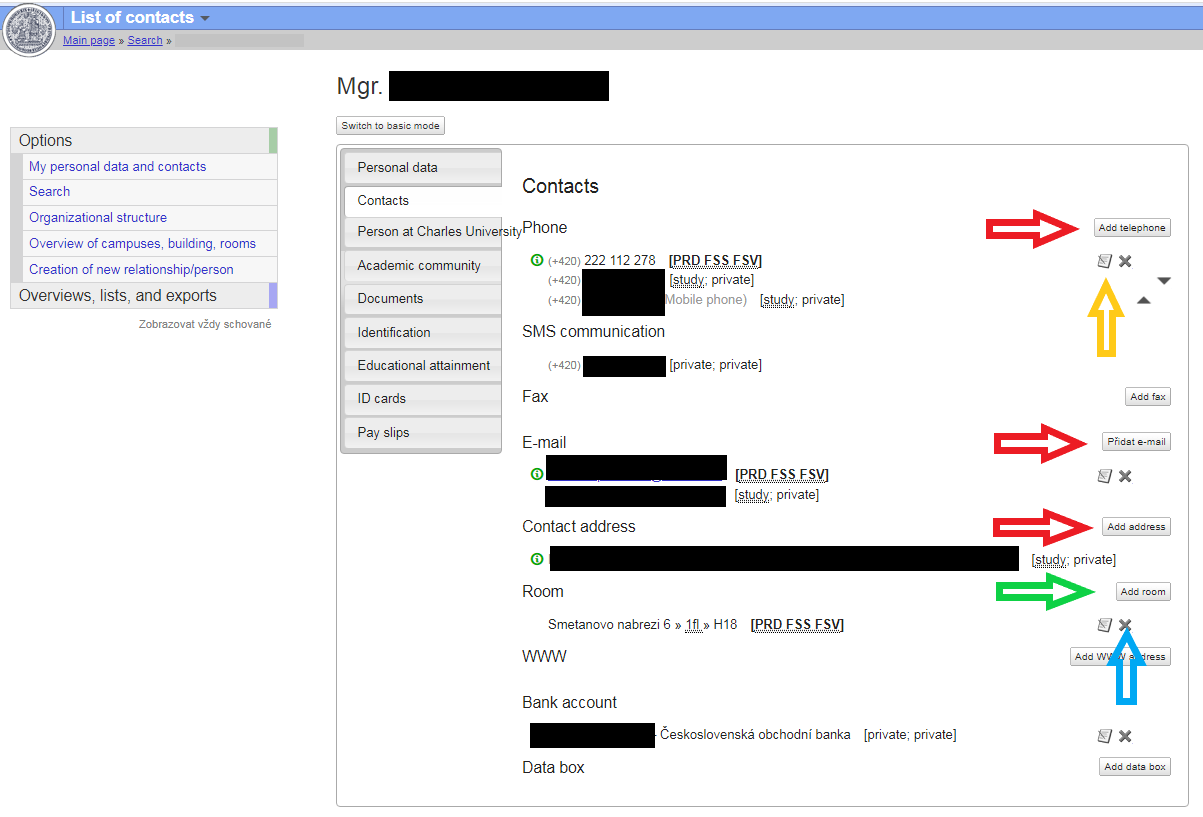This screenshot has height=817, width=1203.
Task: Click the Data box heading
Action: [x=553, y=768]
